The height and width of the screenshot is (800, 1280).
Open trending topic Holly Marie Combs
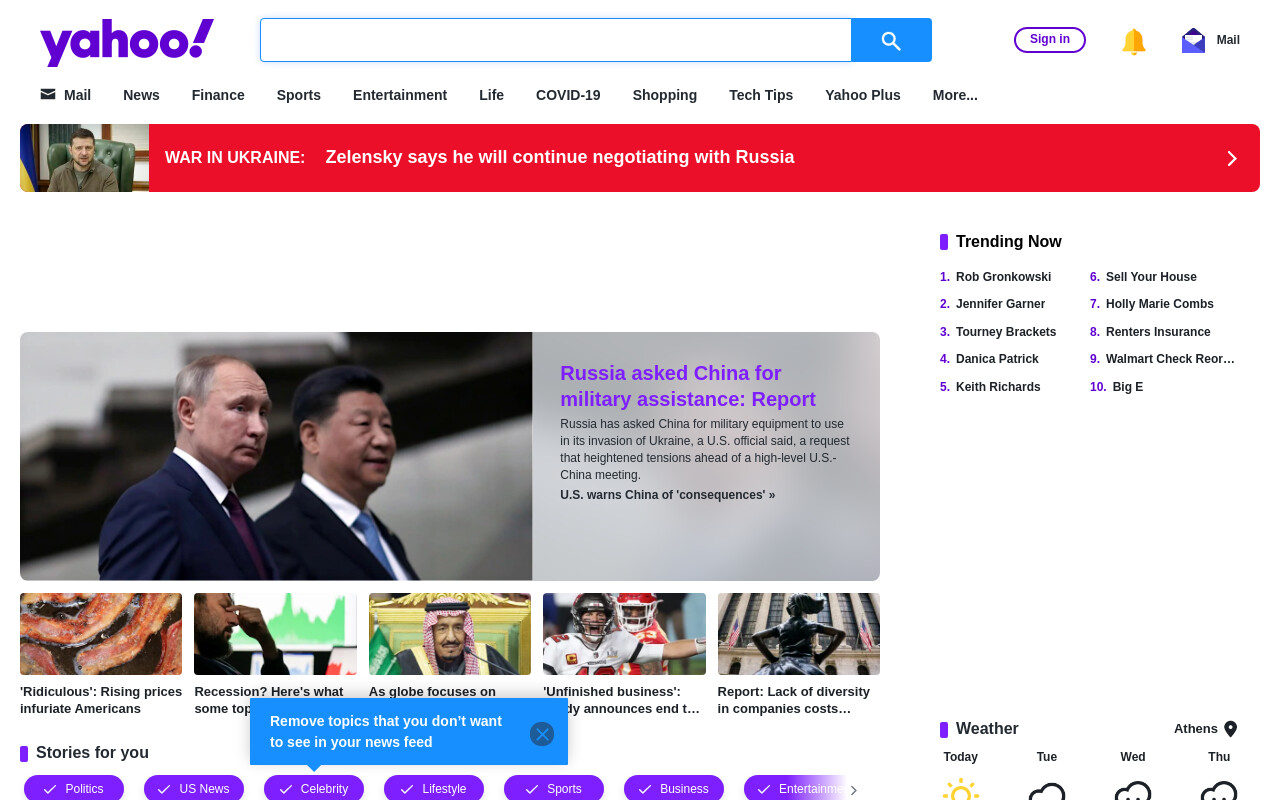click(1160, 304)
